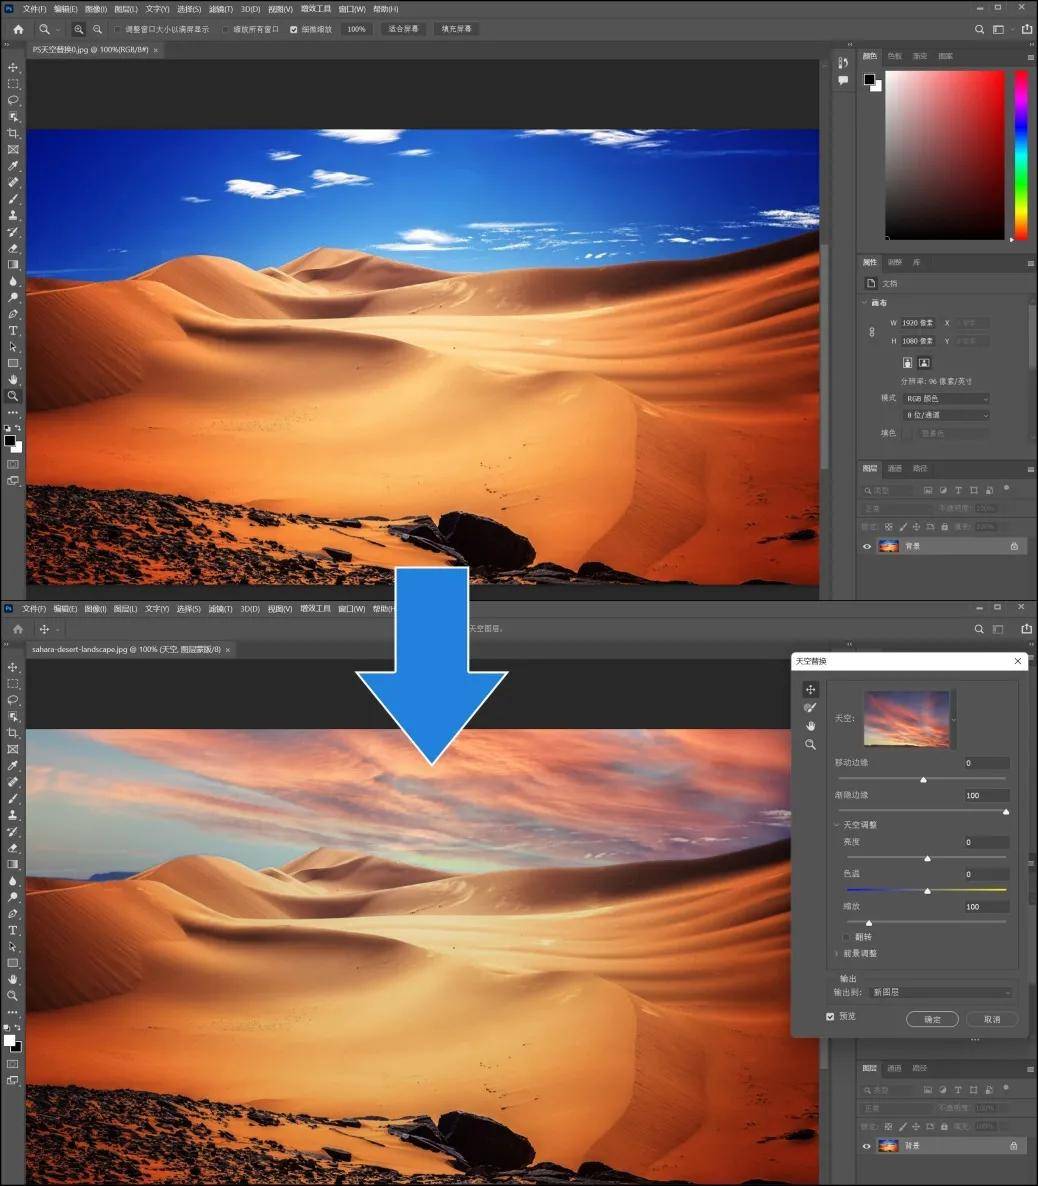Select the Type tool in the toolbar
This screenshot has height=1186, width=1038.
(13, 330)
